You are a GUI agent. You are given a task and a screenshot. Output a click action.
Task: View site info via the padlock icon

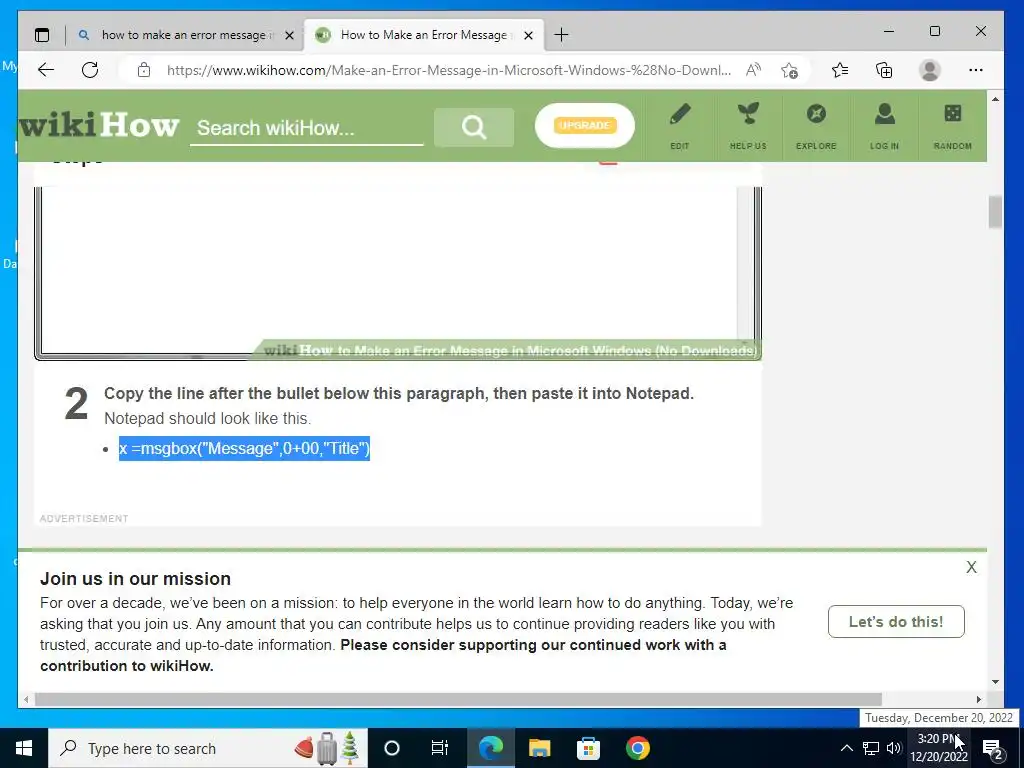[144, 70]
